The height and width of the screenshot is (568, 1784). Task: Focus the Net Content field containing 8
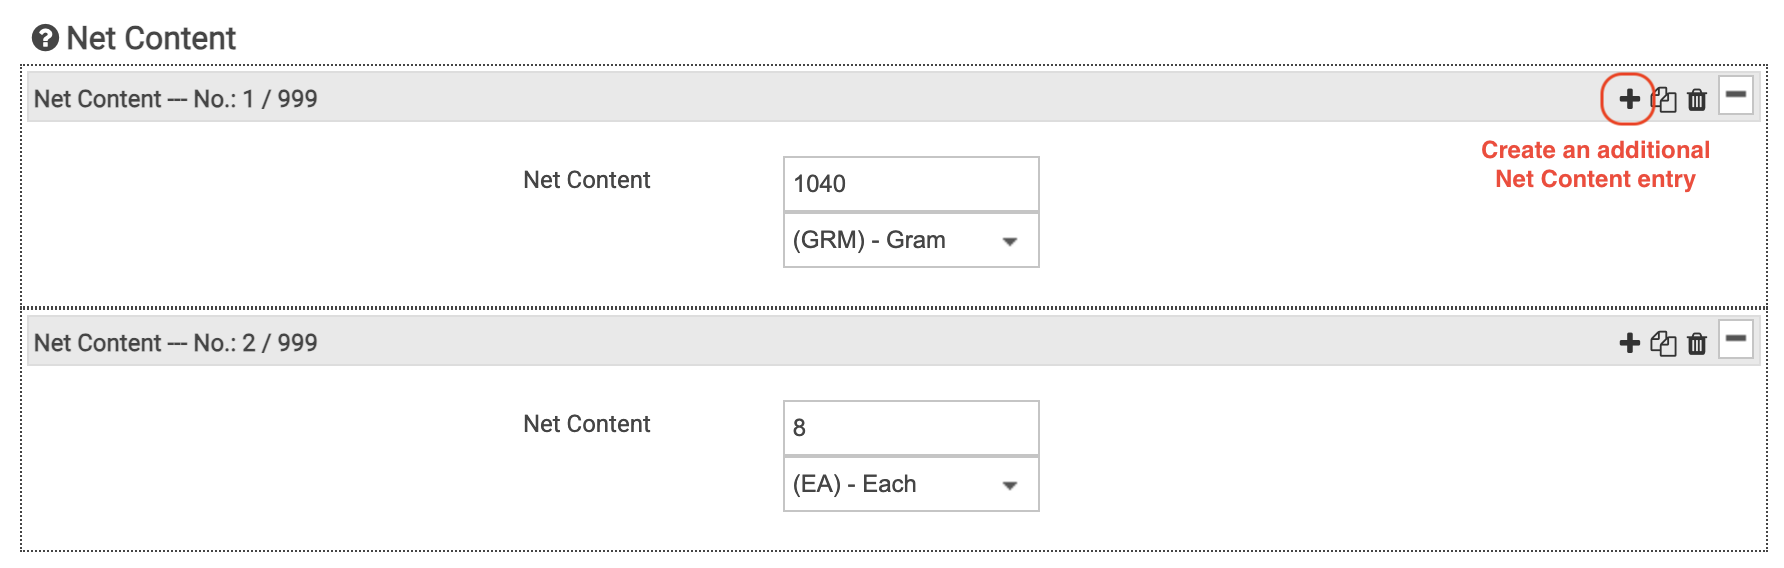(910, 428)
